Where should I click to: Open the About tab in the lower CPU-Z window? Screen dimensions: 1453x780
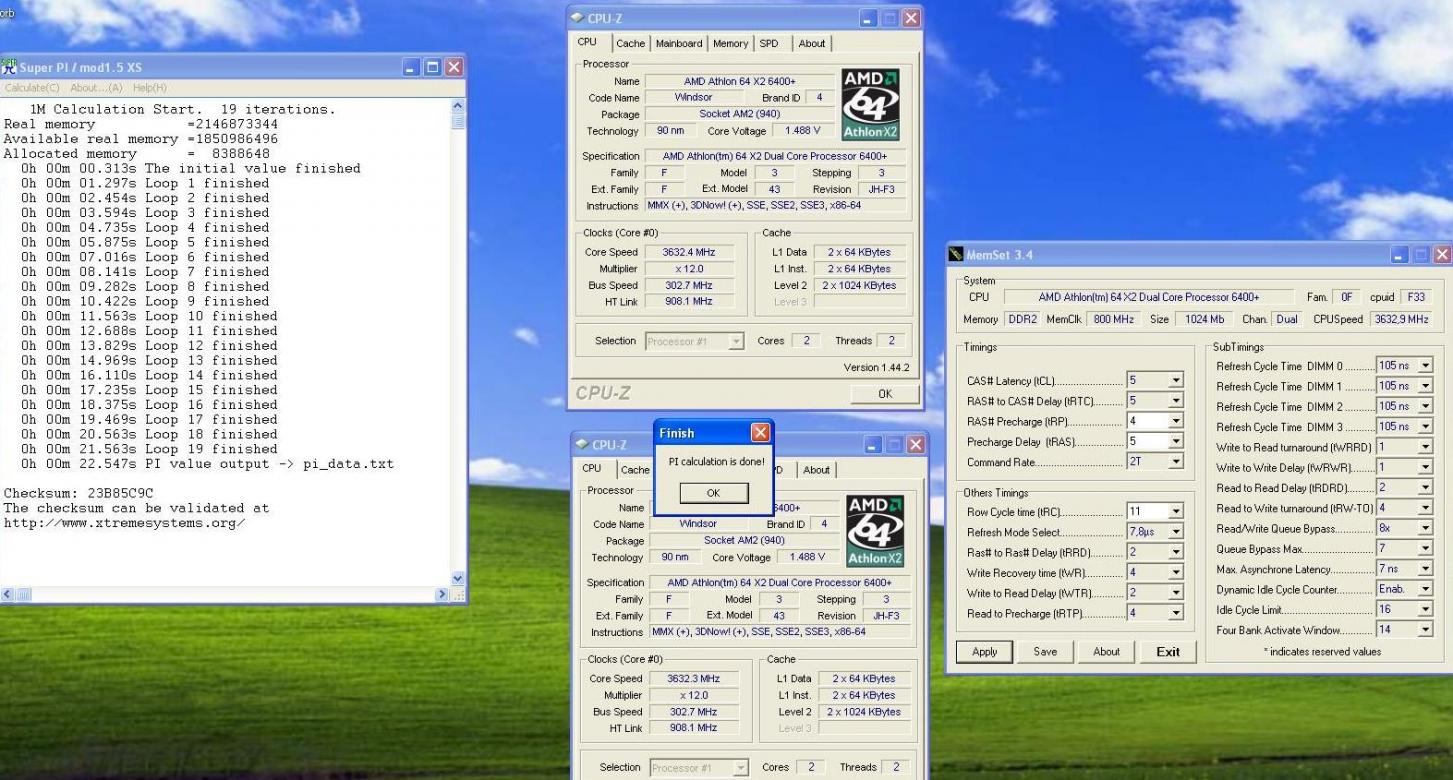816,470
